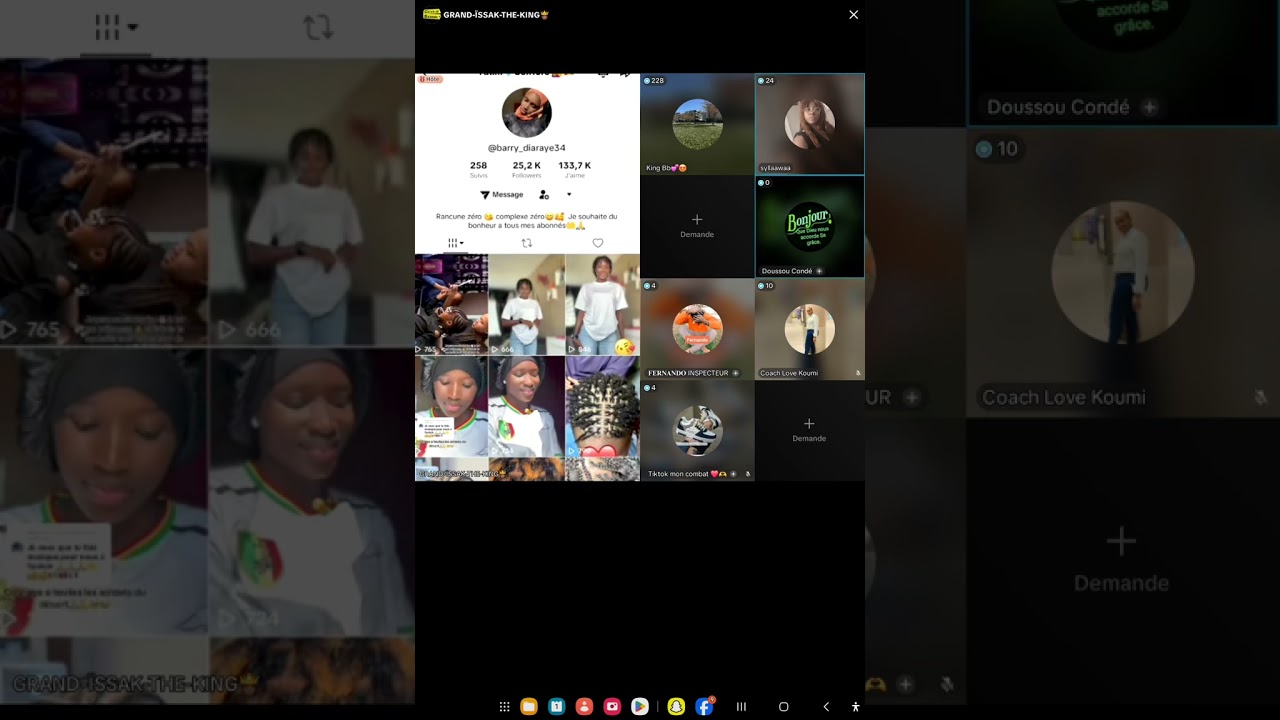This screenshot has width=1280, height=720.
Task: Open the braided hair video thumbnail
Action: point(603,406)
